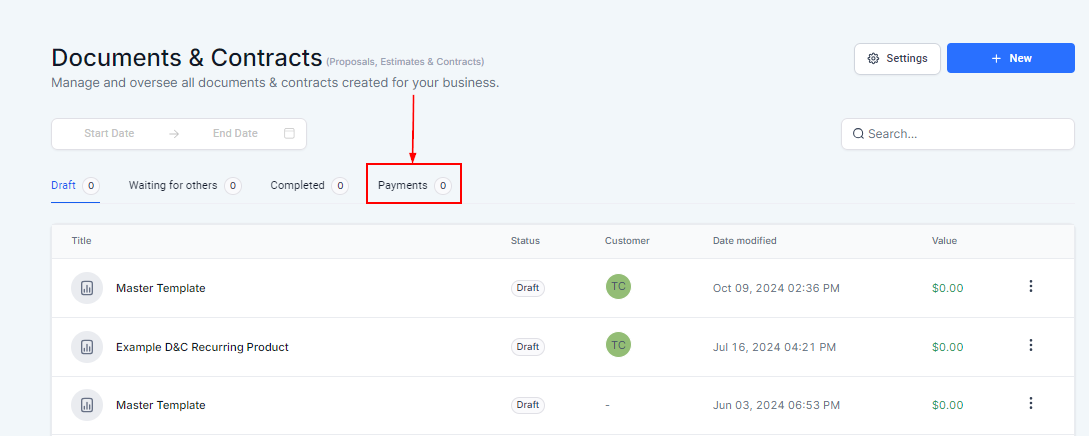Click TC avatar in Example D&C Recurring row
1089x436 pixels.
(618, 345)
